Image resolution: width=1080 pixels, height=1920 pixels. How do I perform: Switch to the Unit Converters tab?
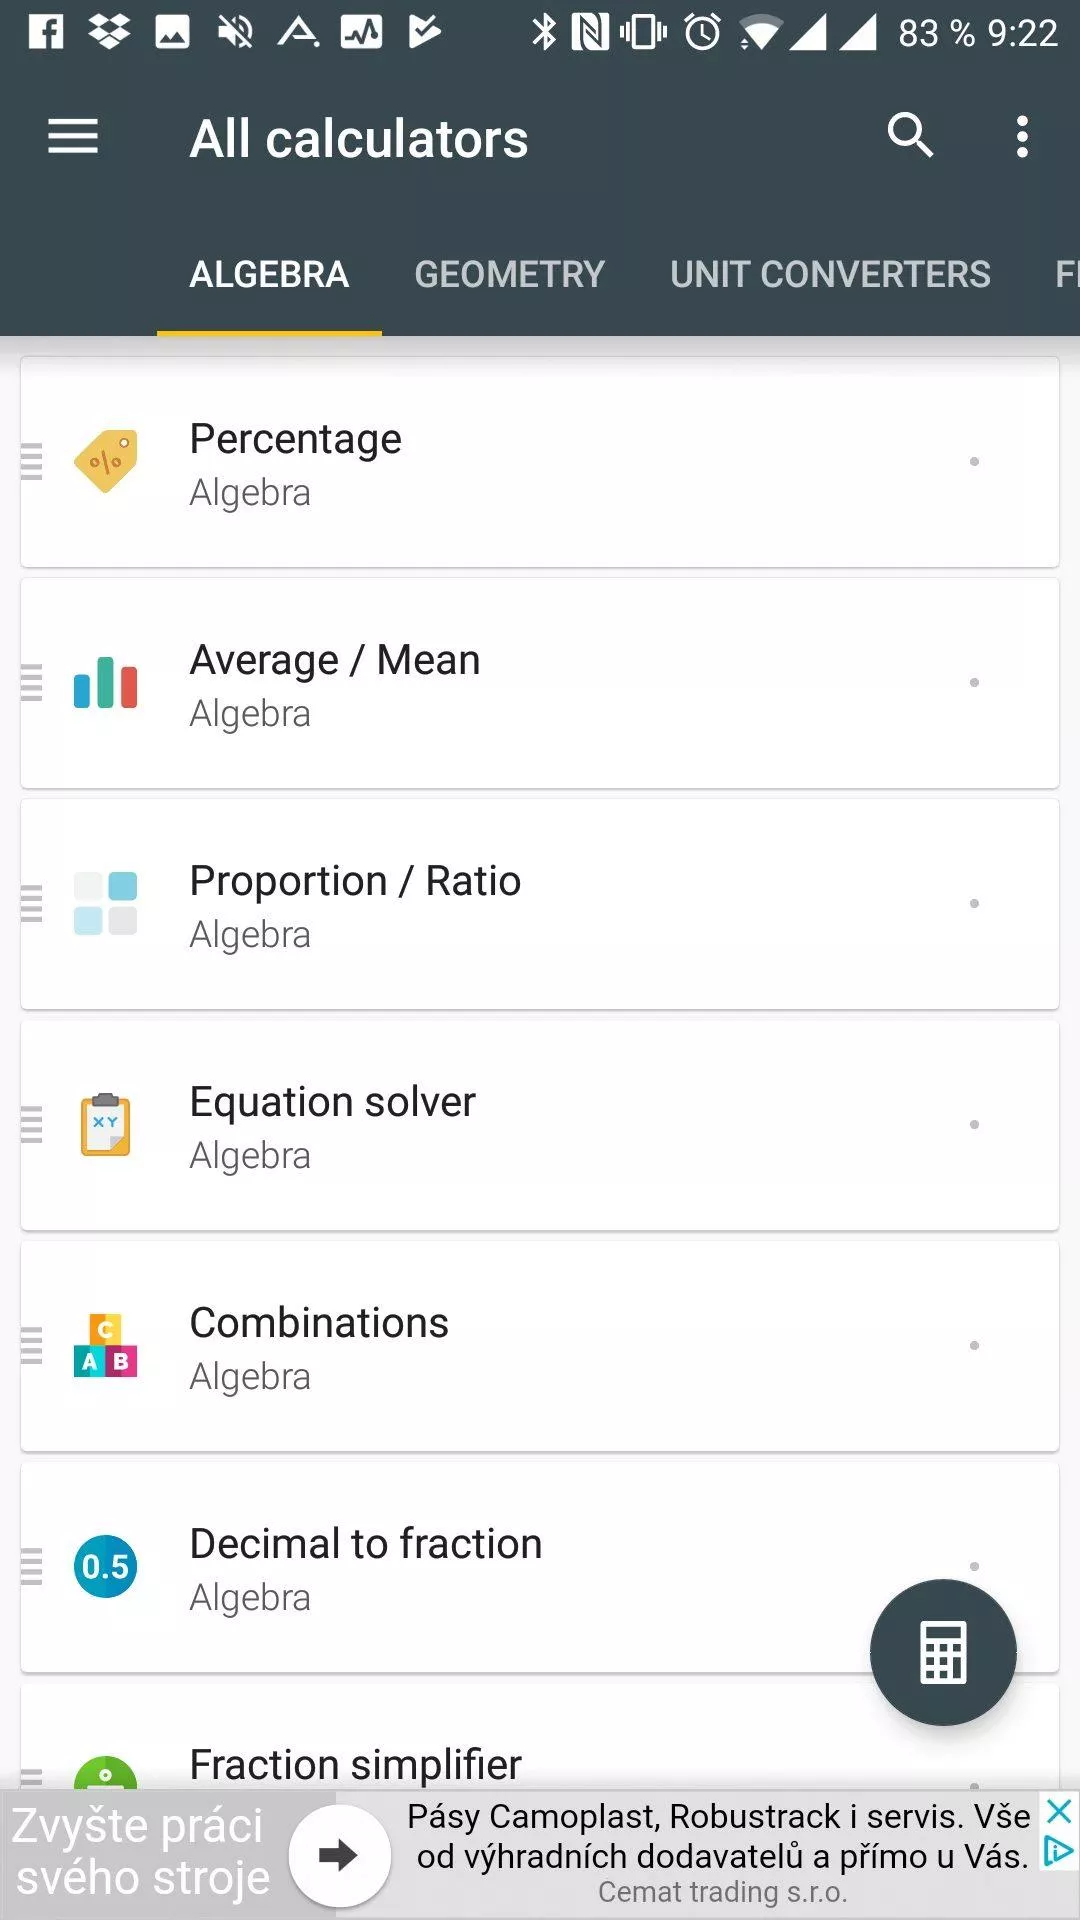pos(830,274)
